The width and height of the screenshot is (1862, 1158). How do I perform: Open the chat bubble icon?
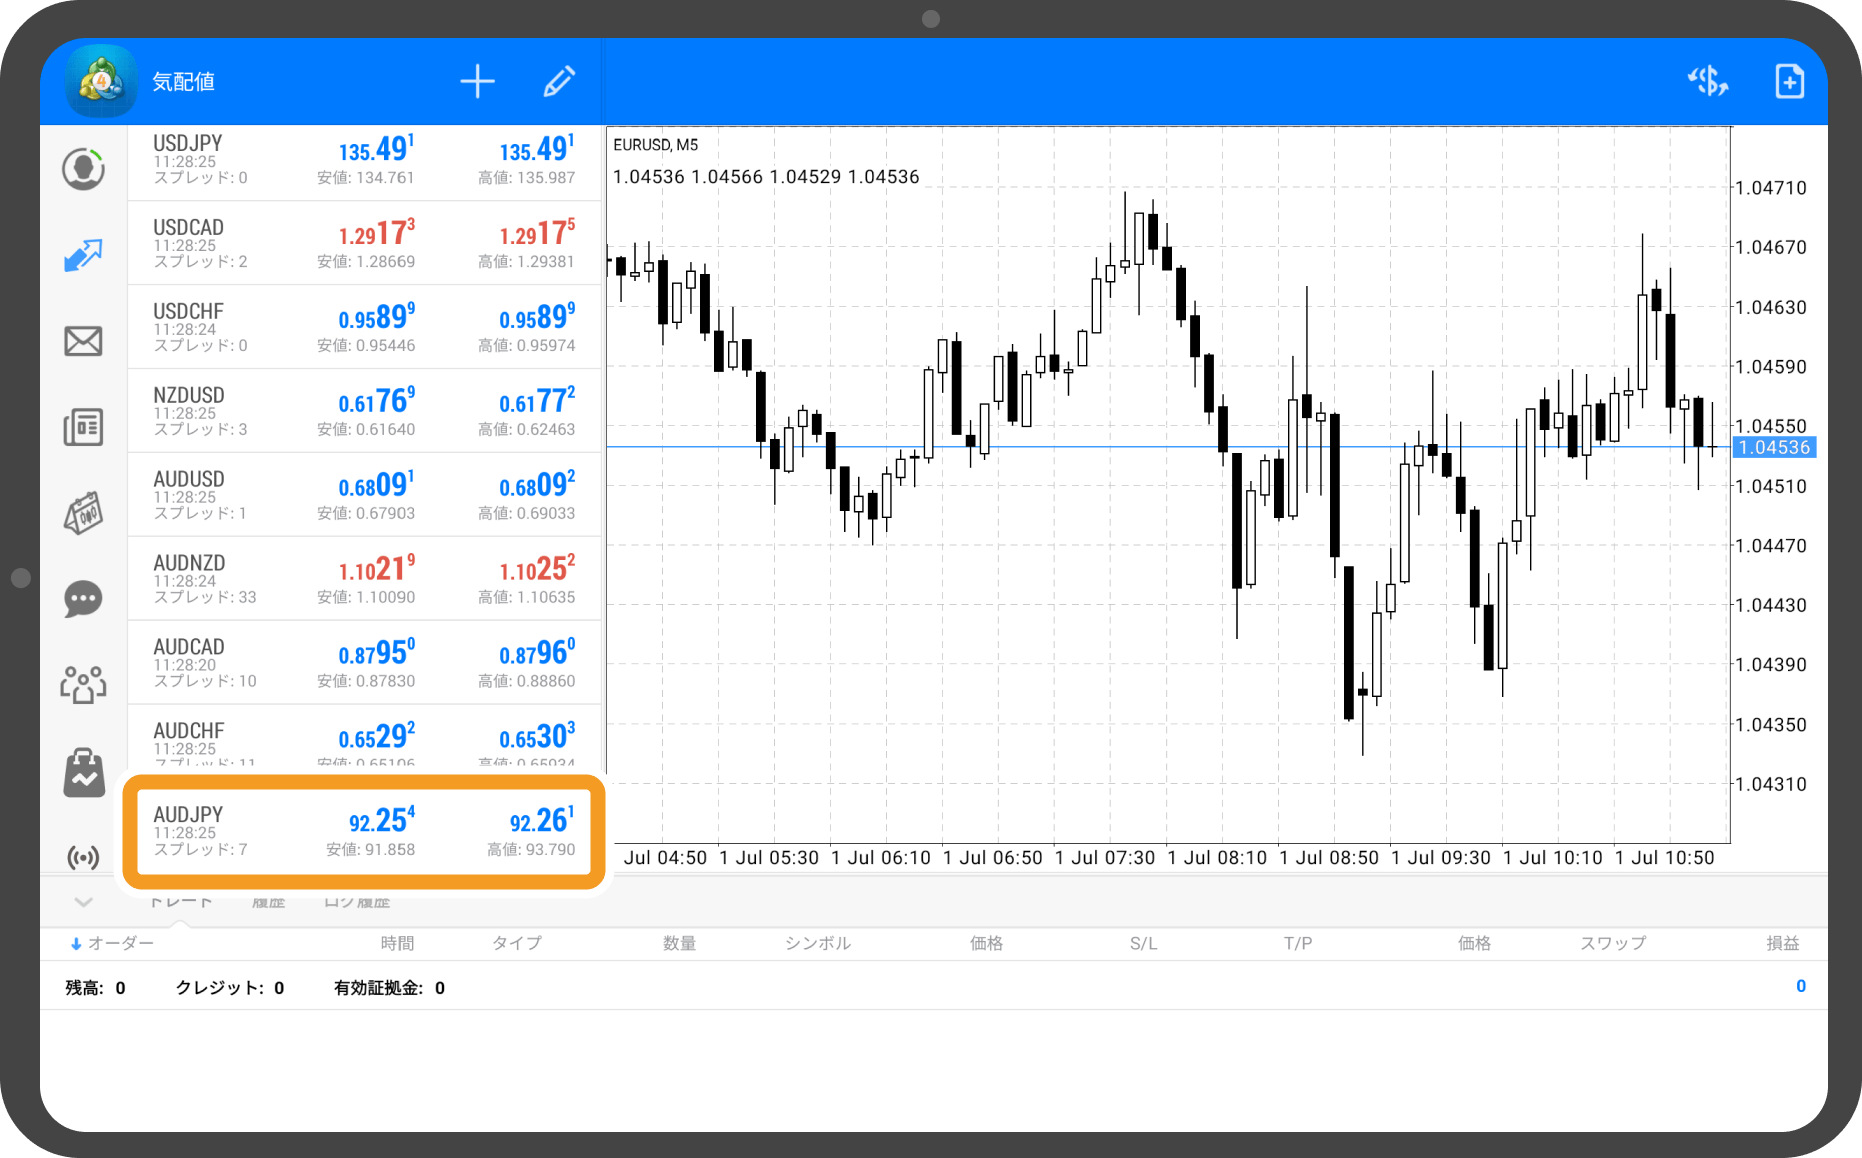pyautogui.click(x=83, y=599)
